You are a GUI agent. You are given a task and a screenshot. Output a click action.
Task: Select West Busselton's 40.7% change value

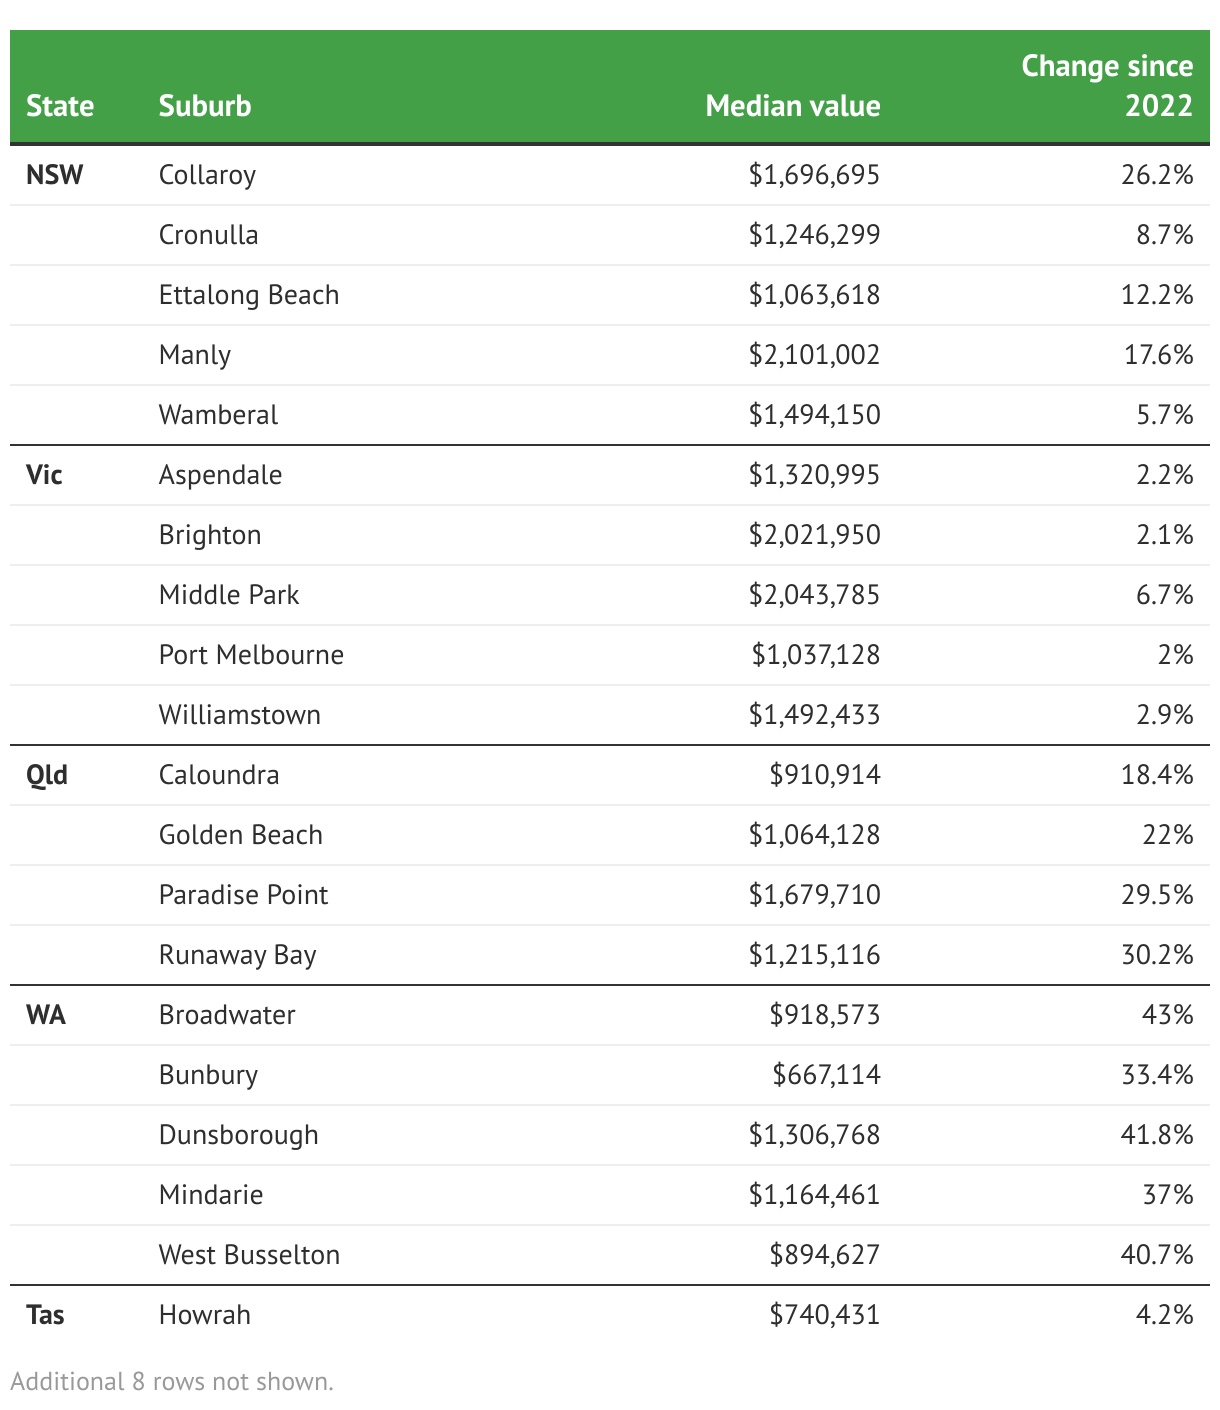(x=1157, y=1255)
